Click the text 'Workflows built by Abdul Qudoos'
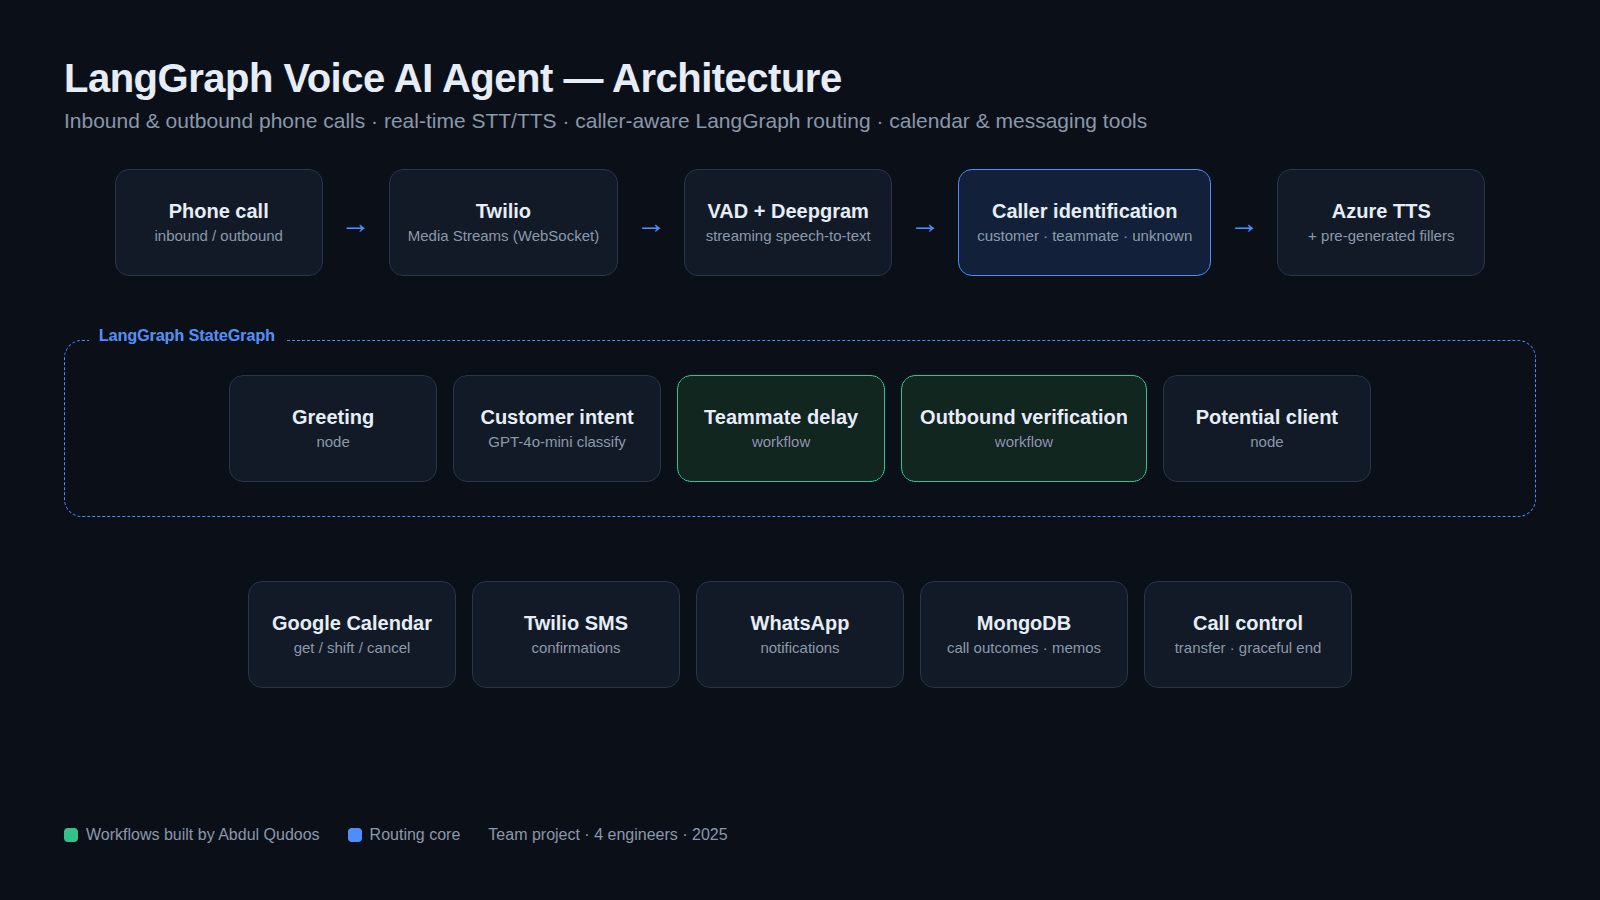 pos(203,835)
